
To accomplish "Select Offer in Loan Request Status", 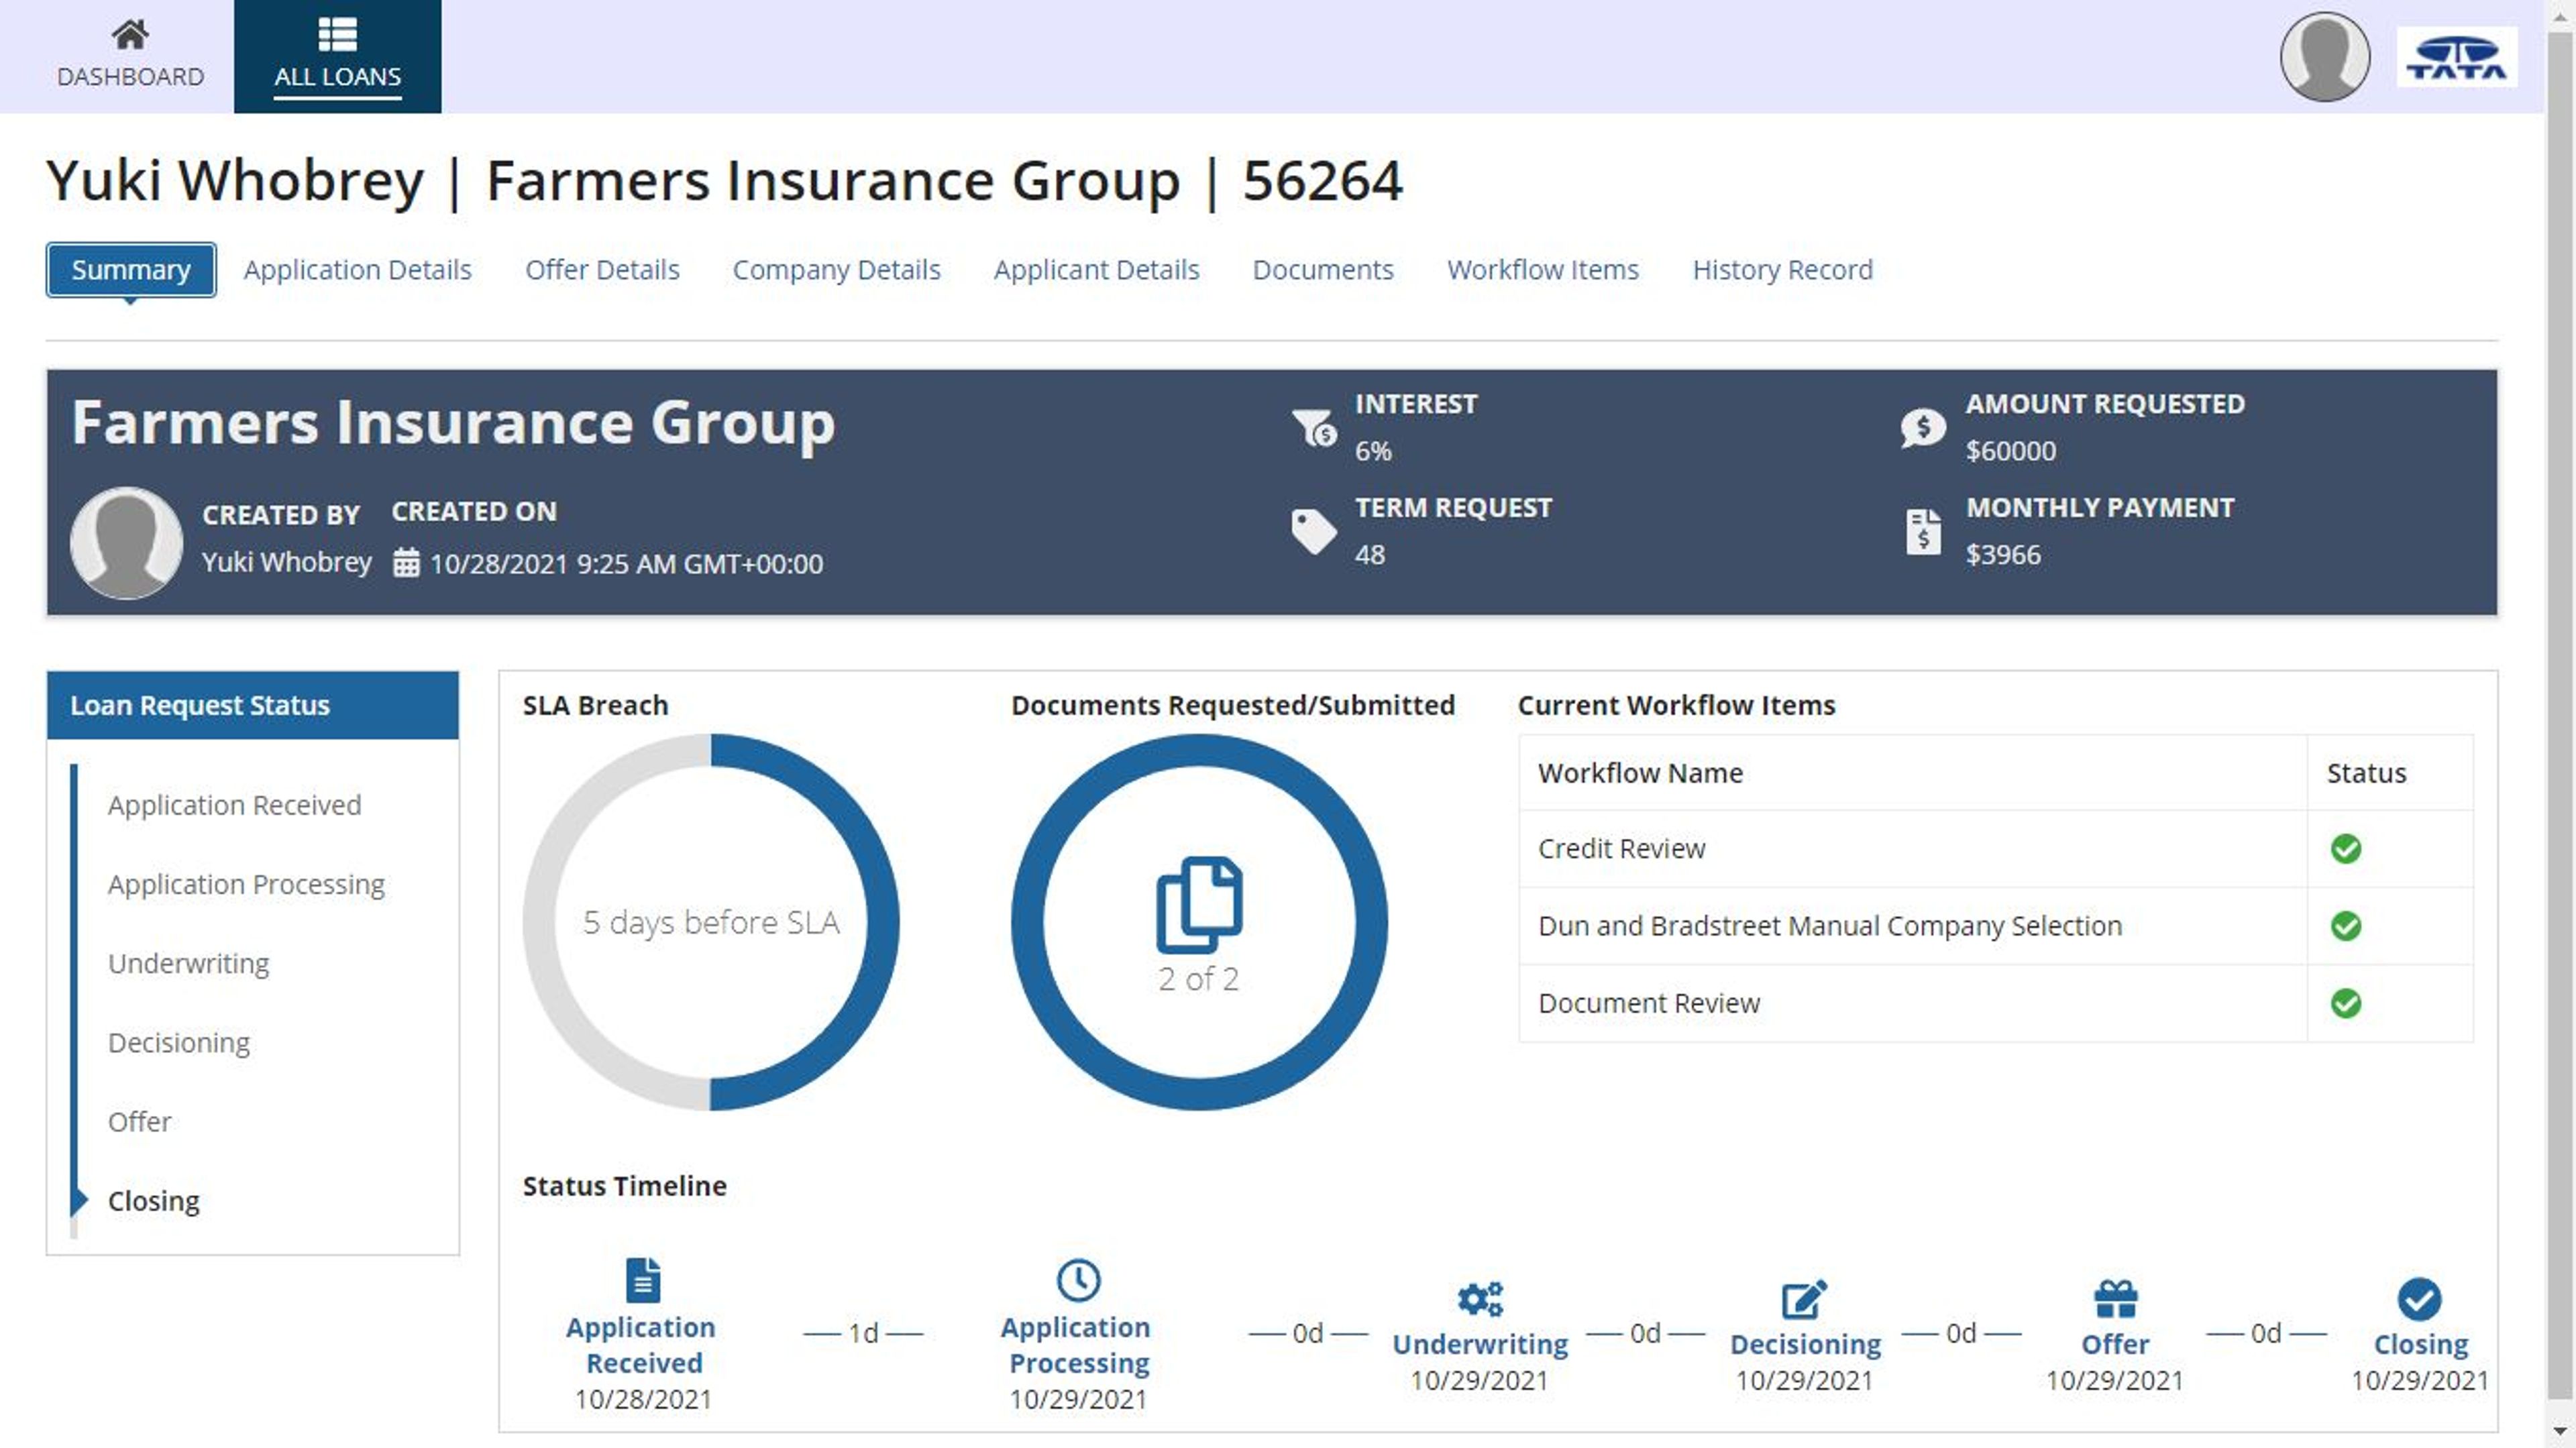I will pos(139,1121).
